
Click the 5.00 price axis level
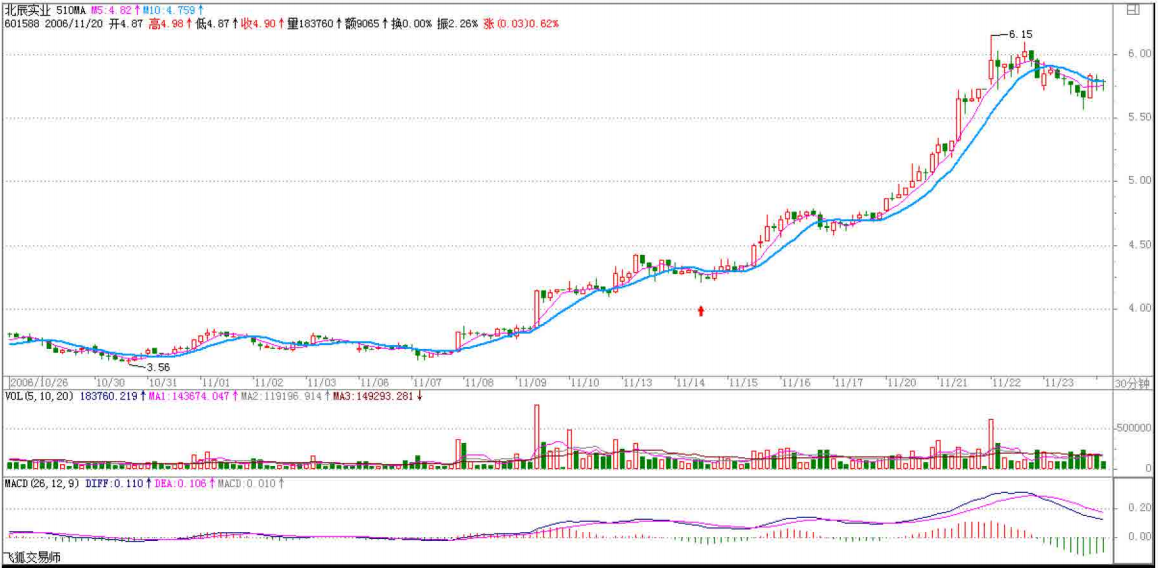tap(1131, 181)
